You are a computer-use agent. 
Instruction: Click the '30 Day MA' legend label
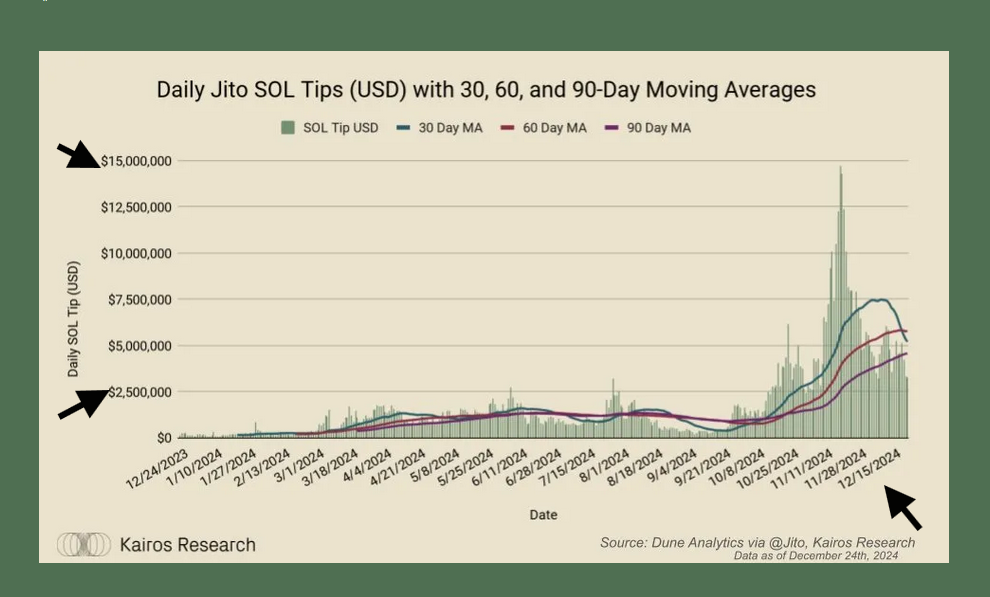pos(450,127)
